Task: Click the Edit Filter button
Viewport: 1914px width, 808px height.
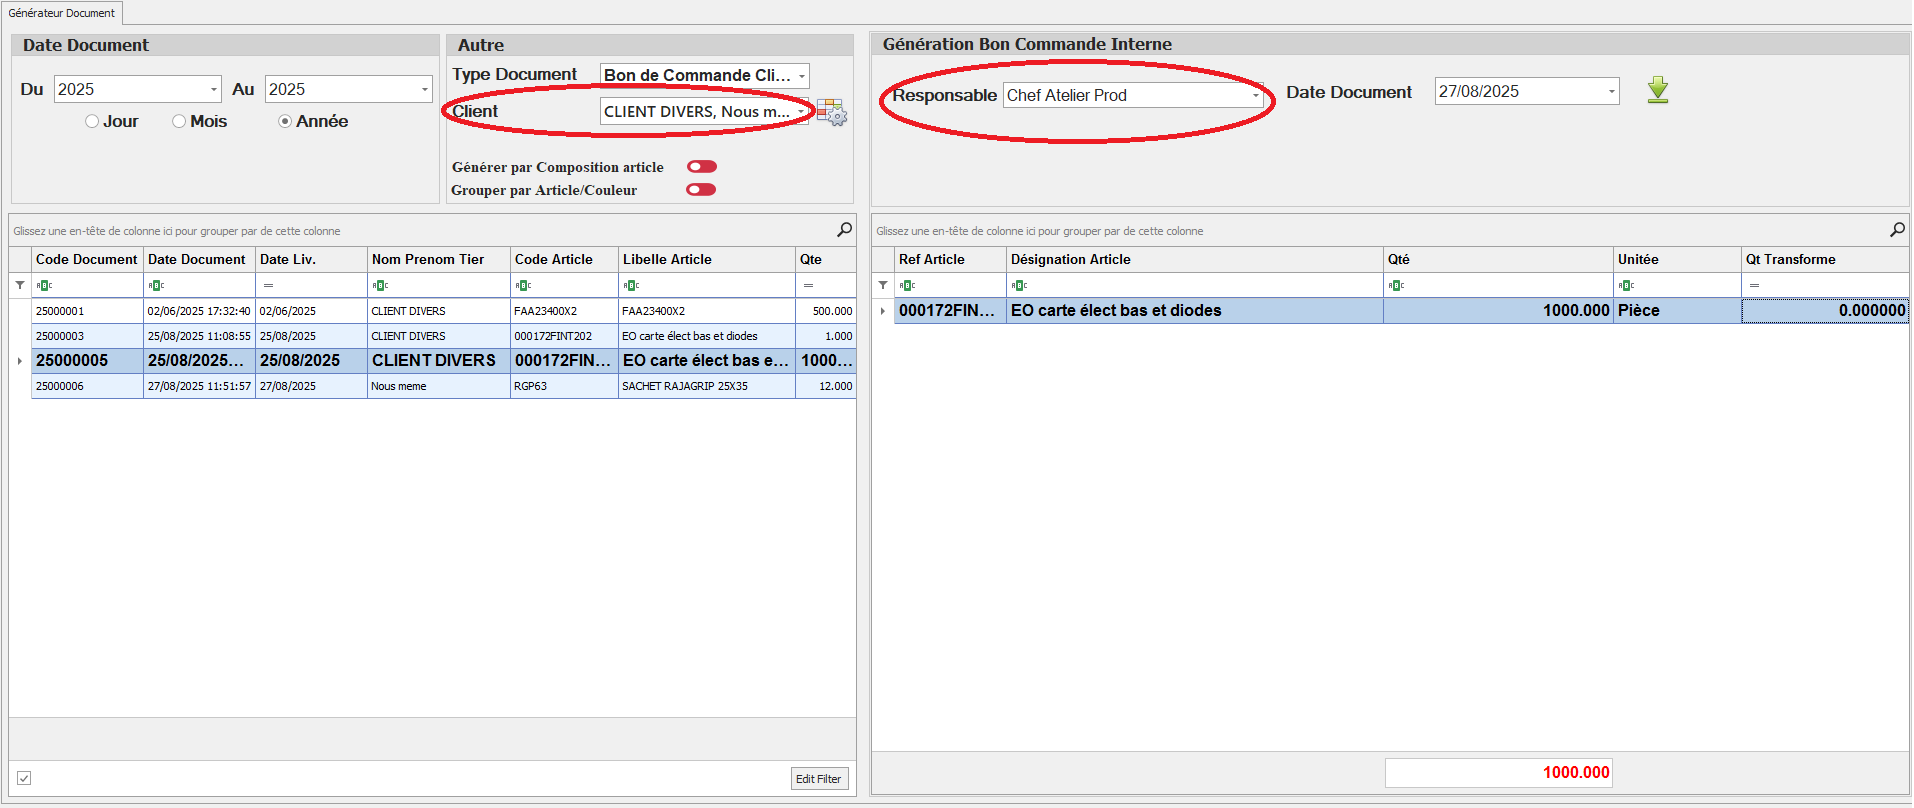Action: pos(818,779)
